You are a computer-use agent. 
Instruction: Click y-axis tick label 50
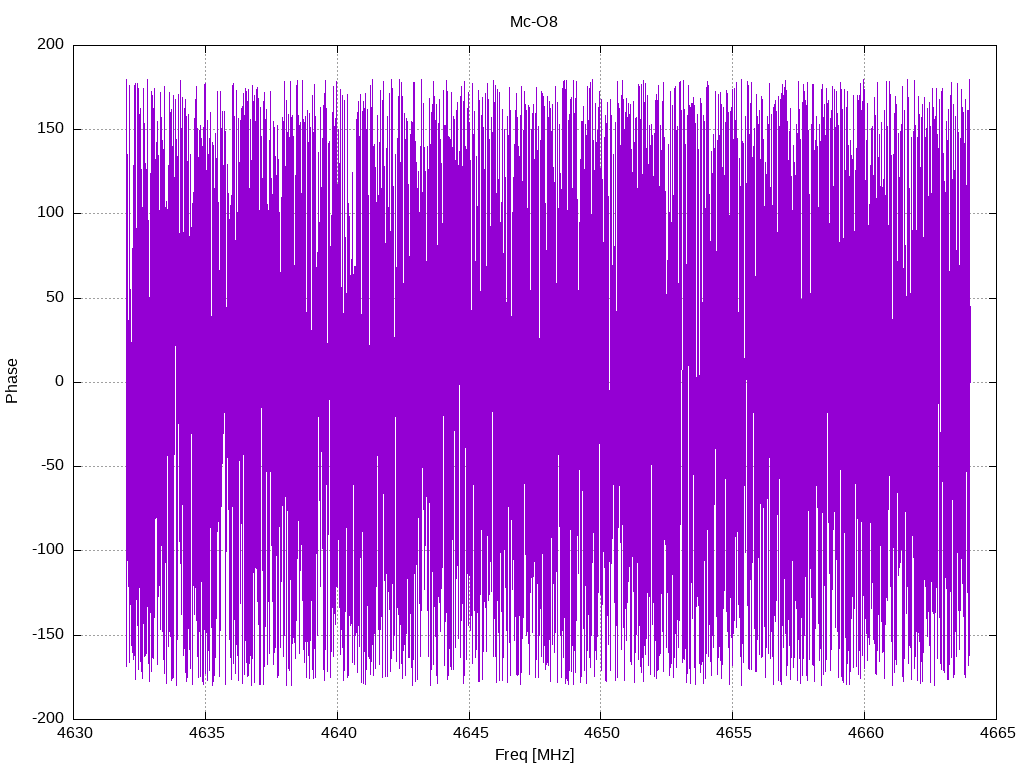click(x=56, y=298)
